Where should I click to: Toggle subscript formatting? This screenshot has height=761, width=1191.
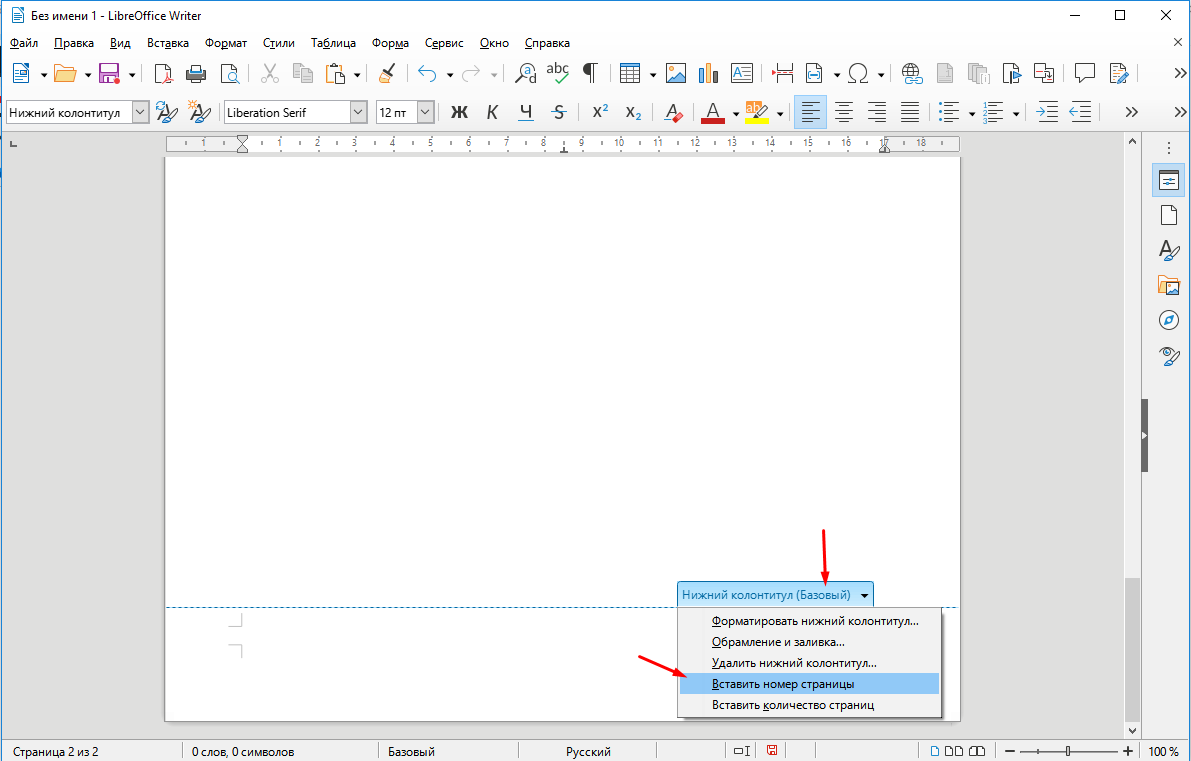pos(633,112)
